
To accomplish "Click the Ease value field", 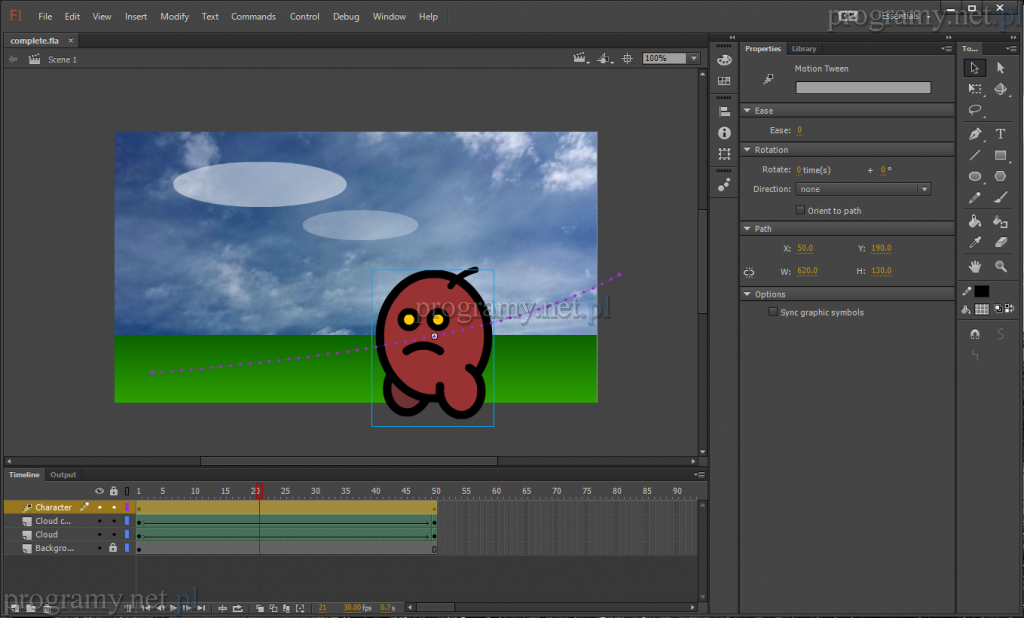I will coord(799,131).
